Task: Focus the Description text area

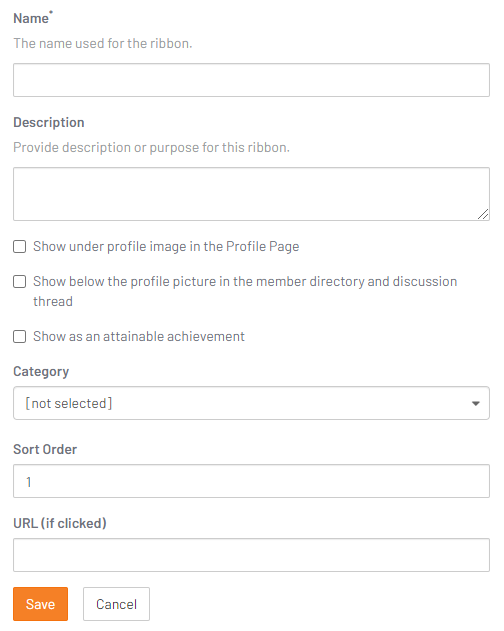Action: pyautogui.click(x=251, y=194)
